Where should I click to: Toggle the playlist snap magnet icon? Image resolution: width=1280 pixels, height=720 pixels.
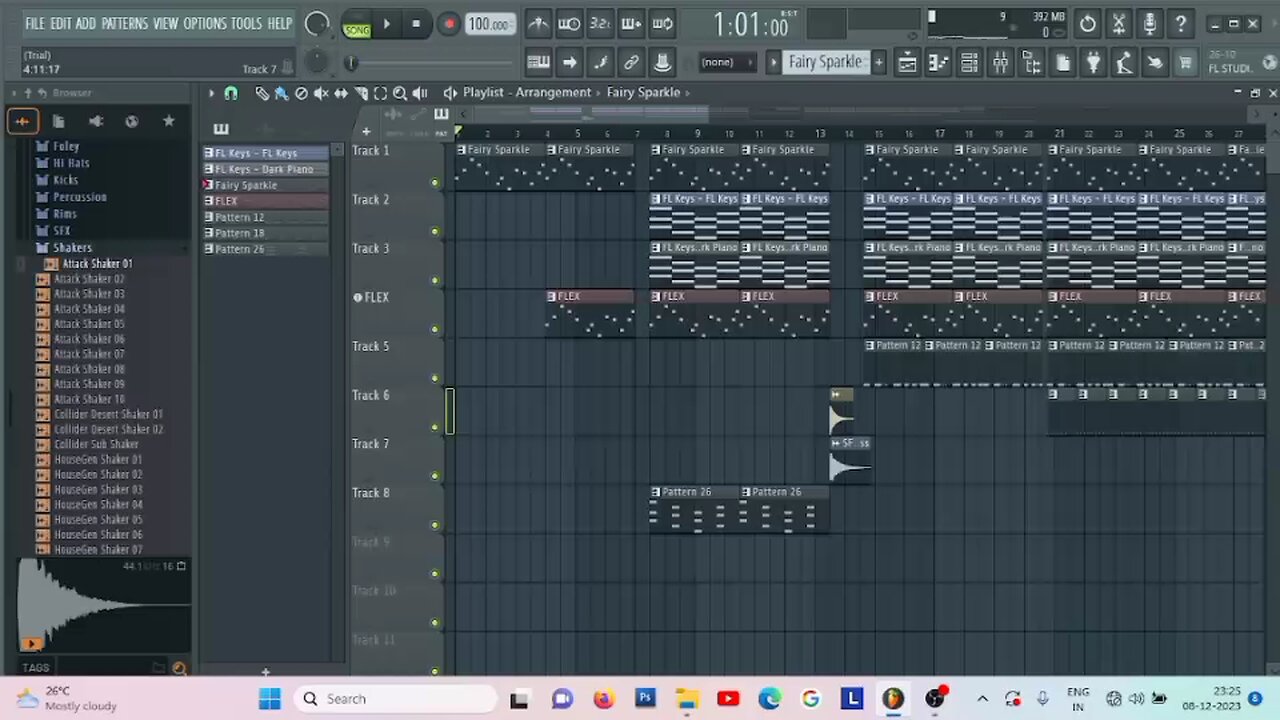tap(231, 93)
